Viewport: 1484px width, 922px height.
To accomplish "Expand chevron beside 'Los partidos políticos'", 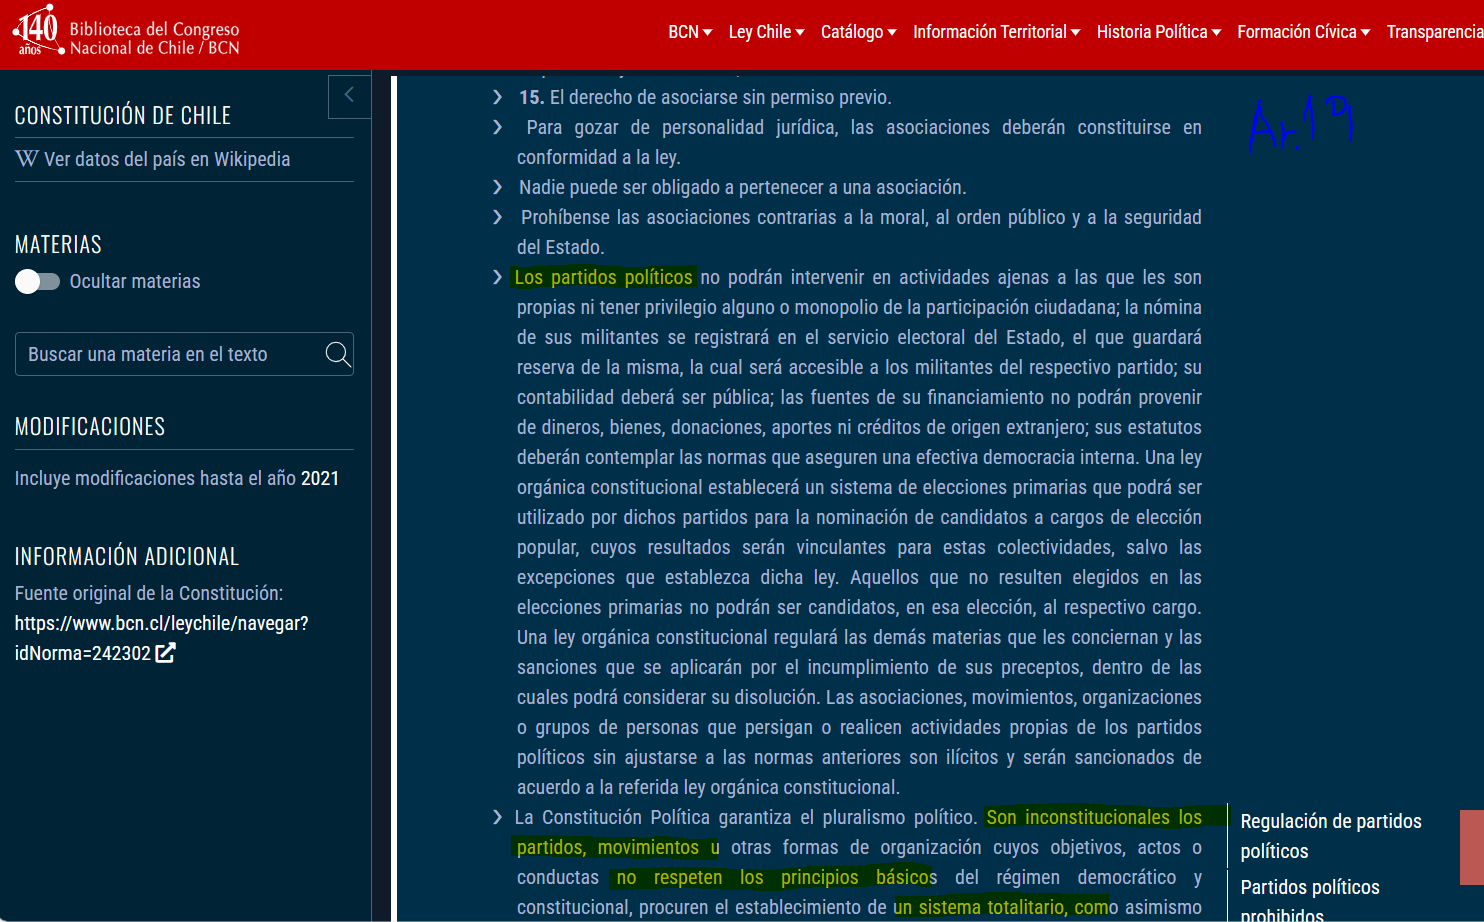I will coord(498,277).
